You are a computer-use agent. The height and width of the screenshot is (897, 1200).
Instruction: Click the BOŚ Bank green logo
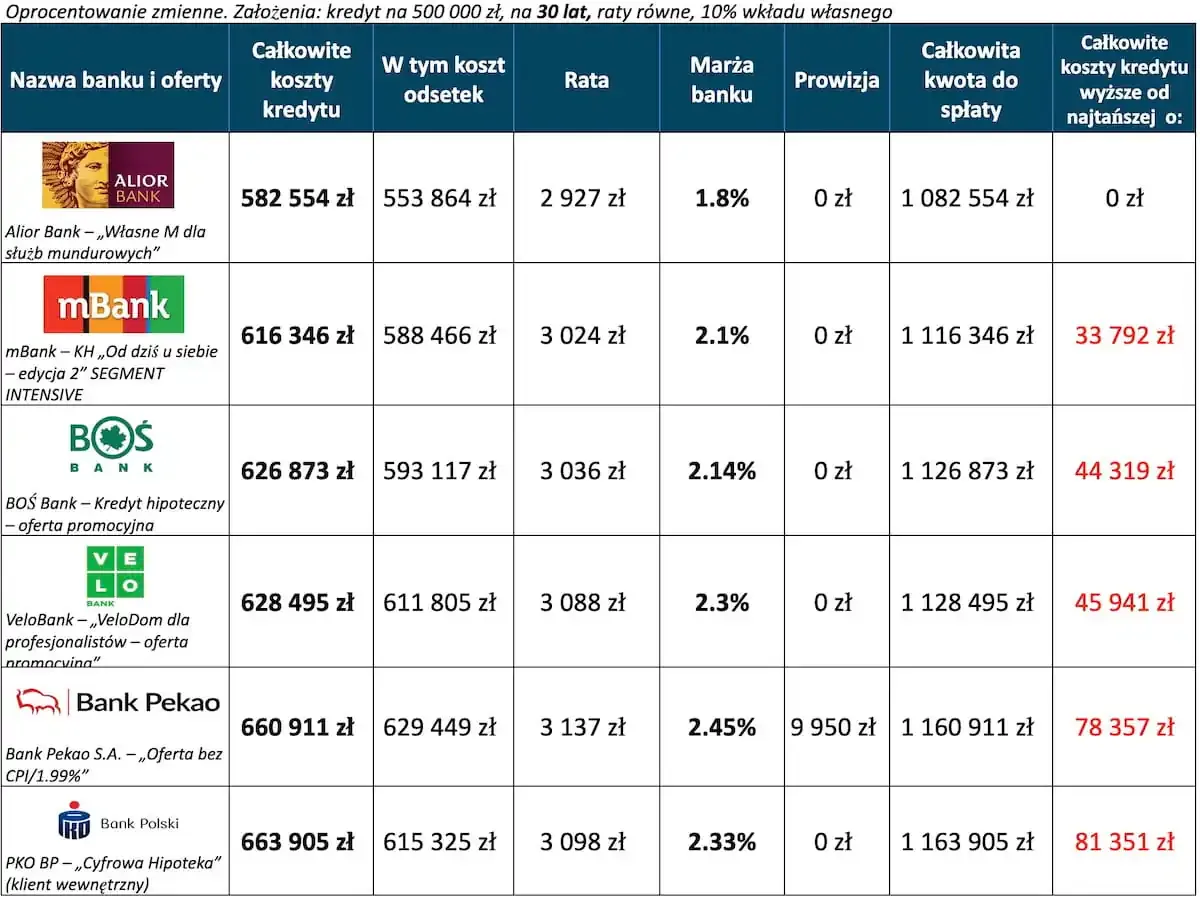click(x=112, y=447)
